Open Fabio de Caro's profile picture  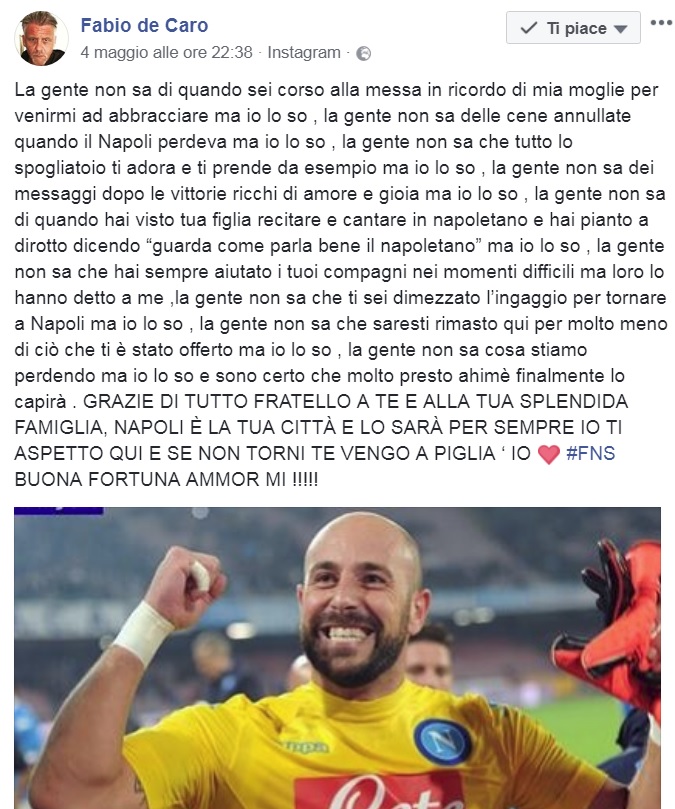click(41, 38)
